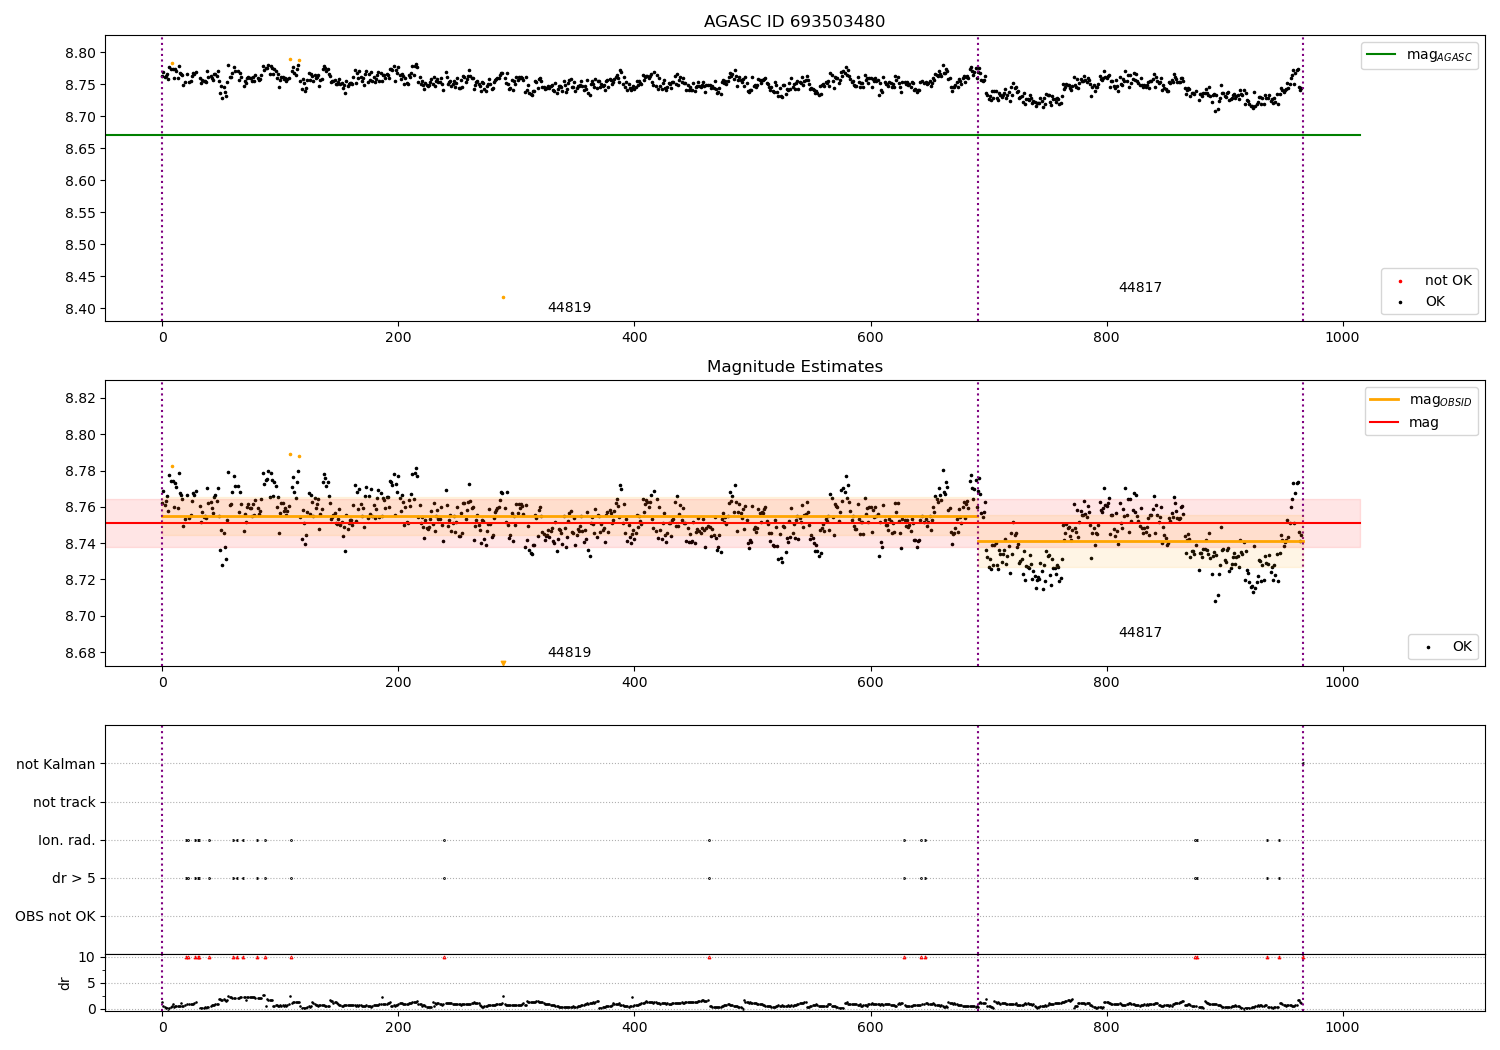The width and height of the screenshot is (1500, 1050).
Task: Click the red 'mag' legend entry in middle plot
Action: pos(1405,423)
